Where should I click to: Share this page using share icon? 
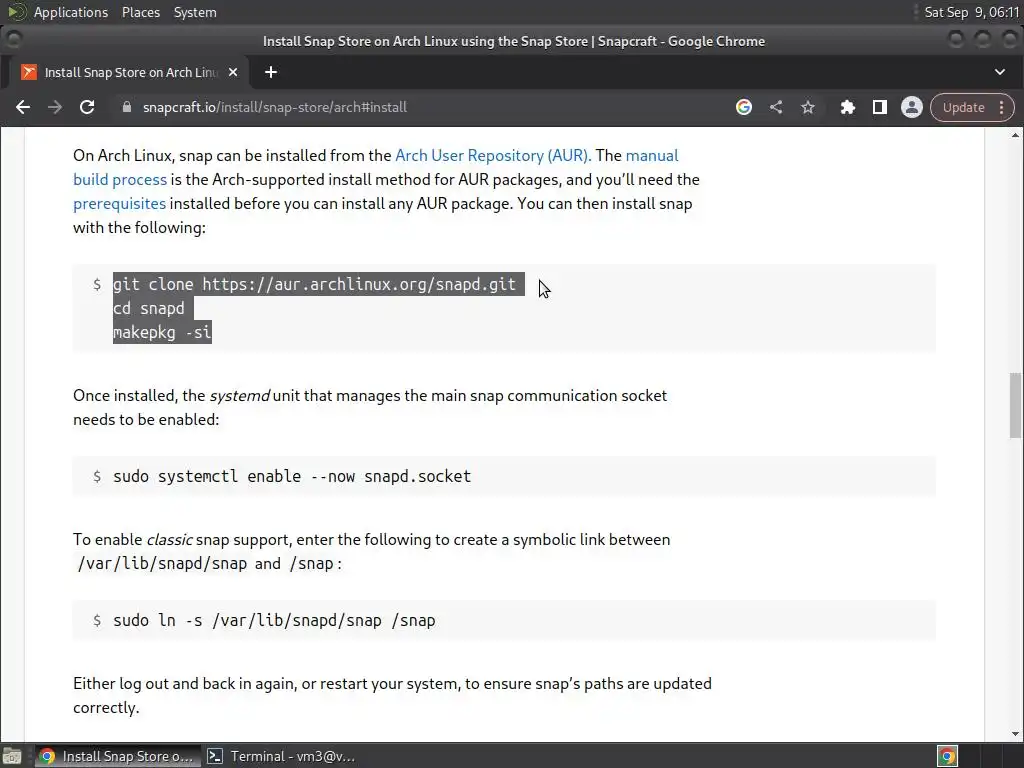coord(776,107)
